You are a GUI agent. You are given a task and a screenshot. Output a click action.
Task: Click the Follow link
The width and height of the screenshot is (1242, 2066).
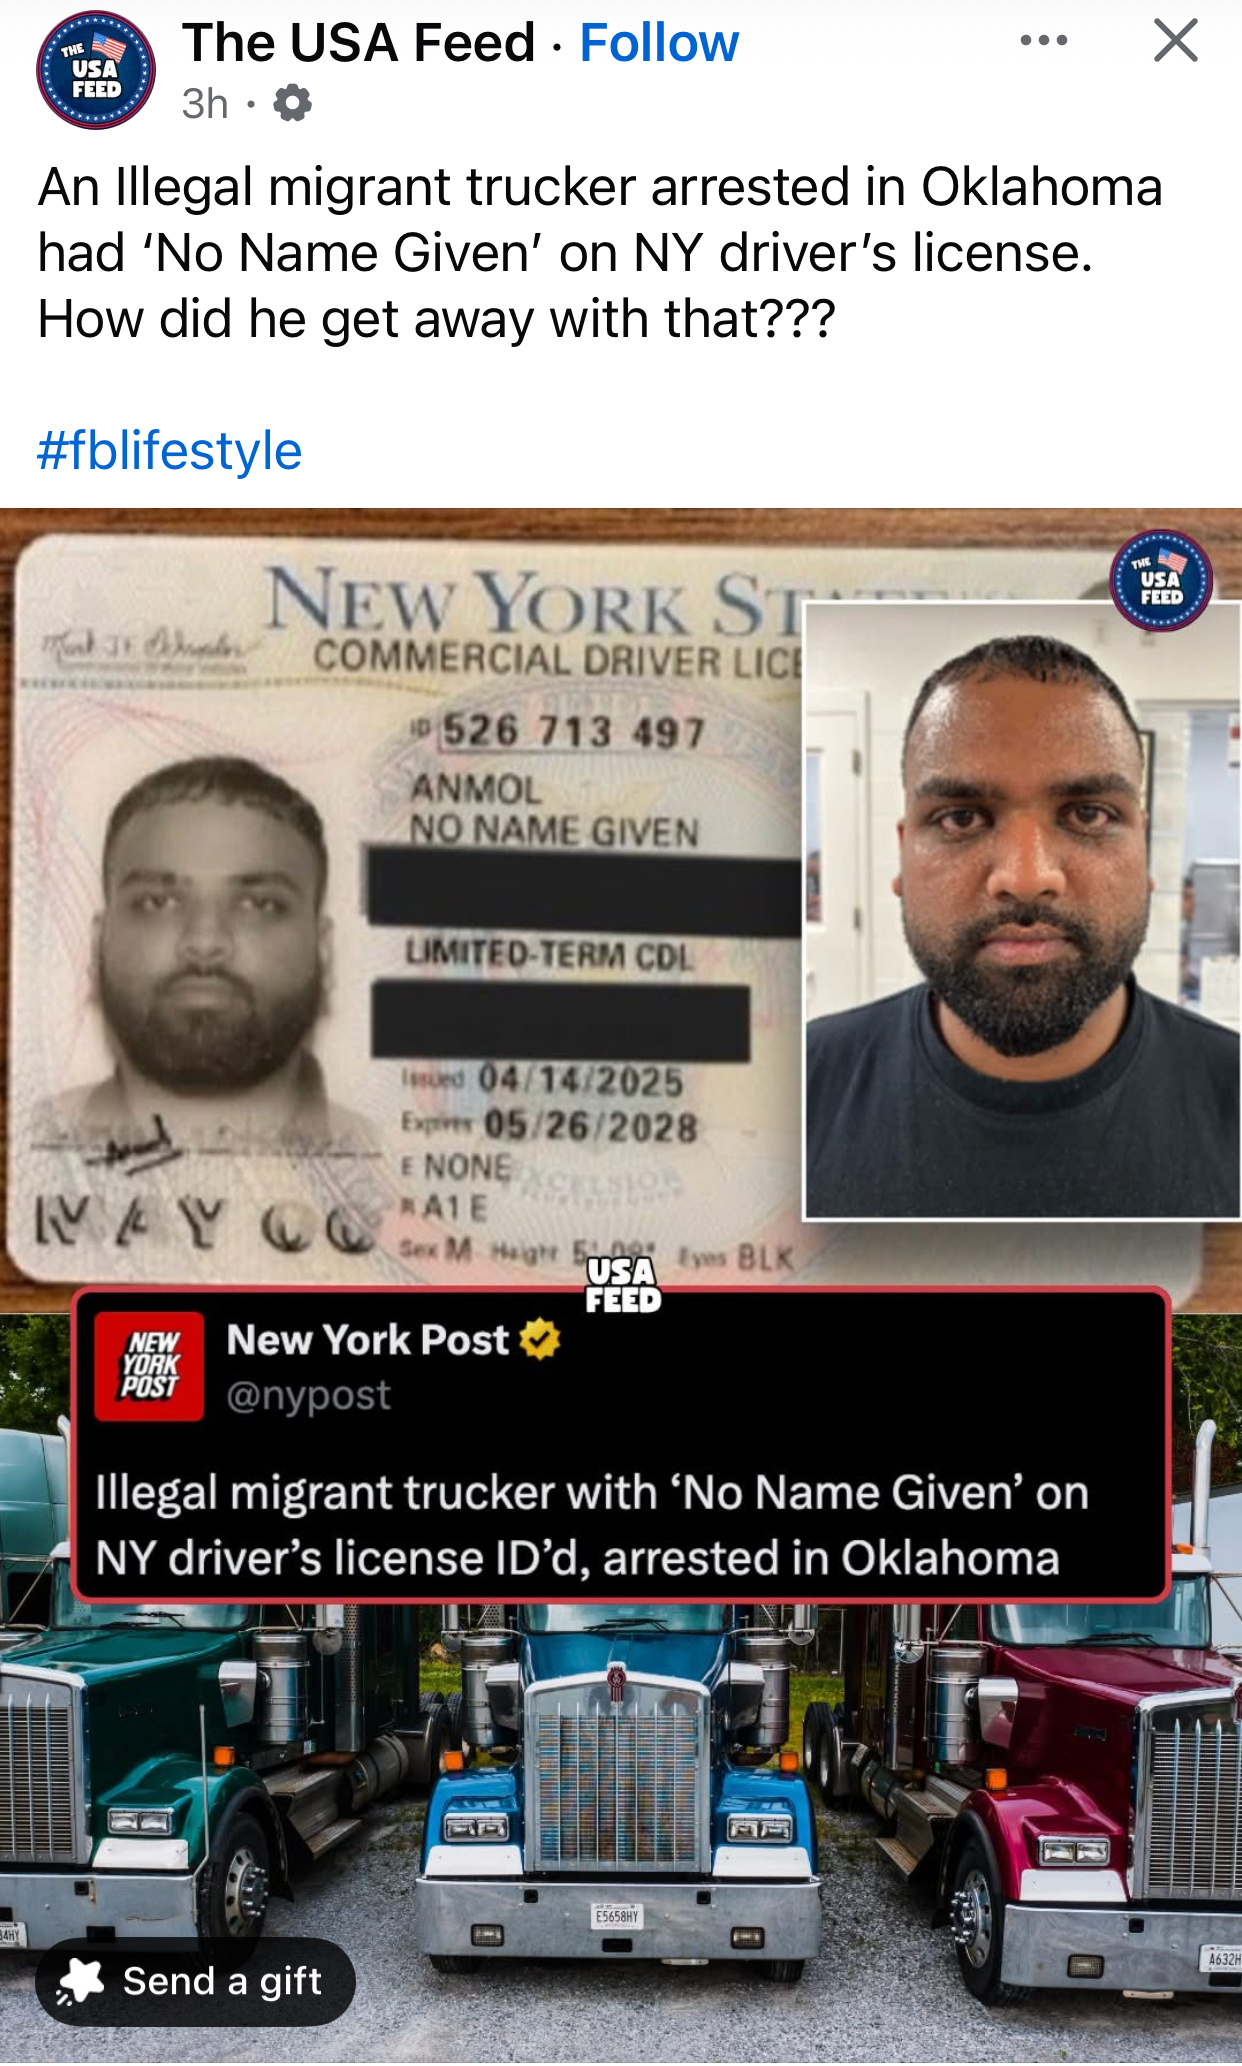[659, 43]
